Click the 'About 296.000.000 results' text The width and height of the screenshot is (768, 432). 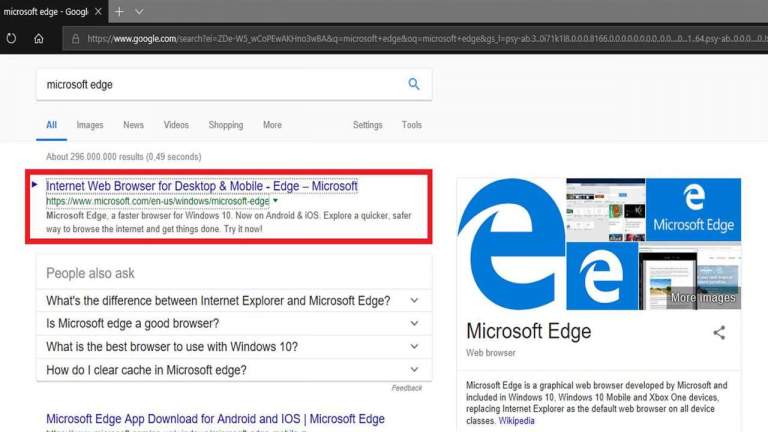pyautogui.click(x=123, y=157)
